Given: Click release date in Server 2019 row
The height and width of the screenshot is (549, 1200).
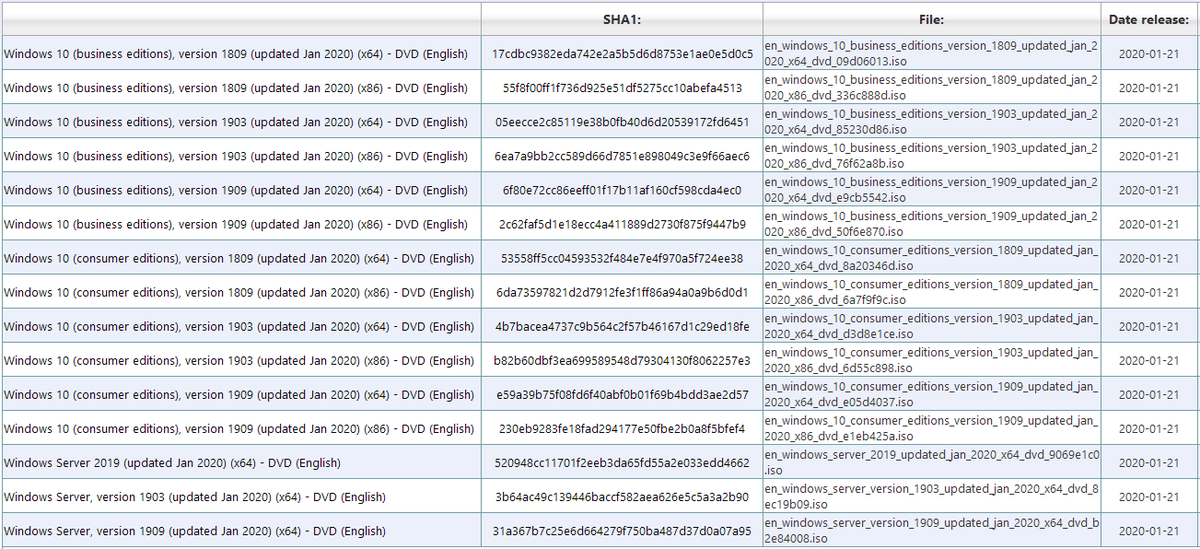Looking at the screenshot, I should click(1148, 463).
